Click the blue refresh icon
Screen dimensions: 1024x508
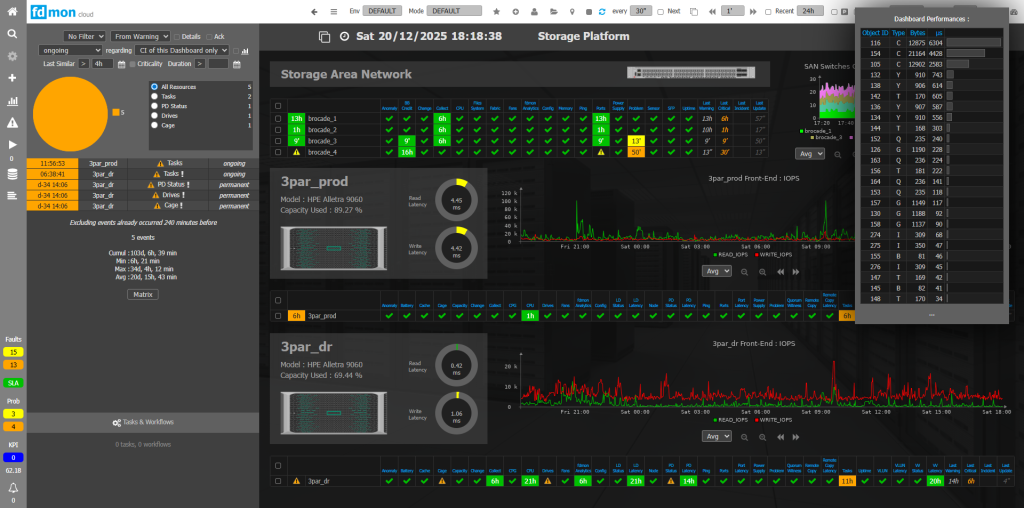602,11
